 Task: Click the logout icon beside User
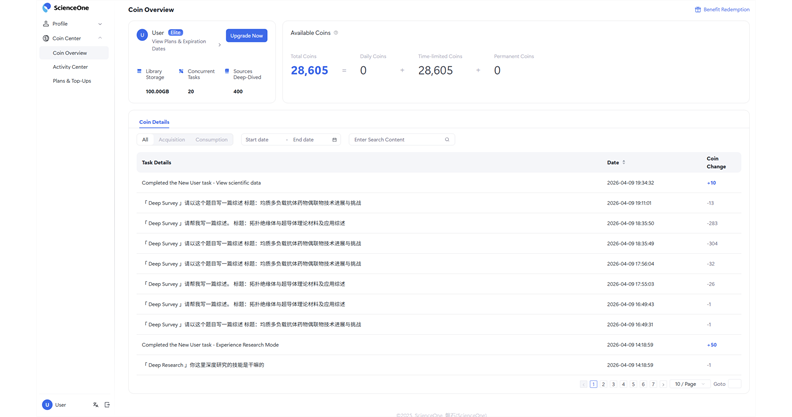pos(107,405)
